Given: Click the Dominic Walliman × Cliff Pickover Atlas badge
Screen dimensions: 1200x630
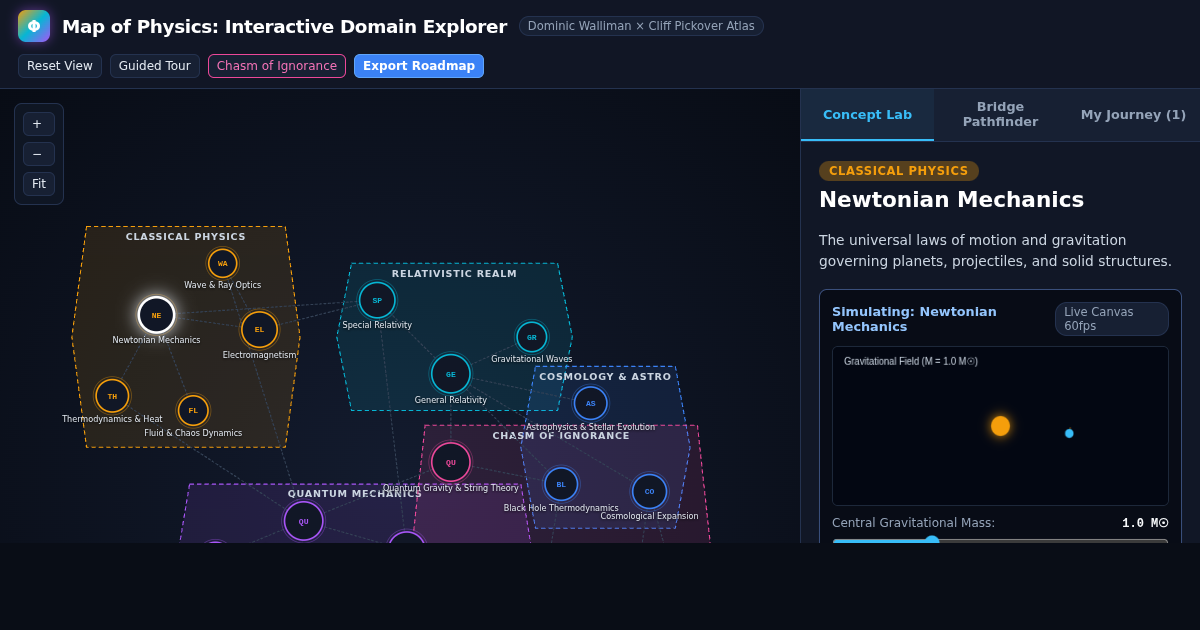Looking at the screenshot, I should coord(641,26).
